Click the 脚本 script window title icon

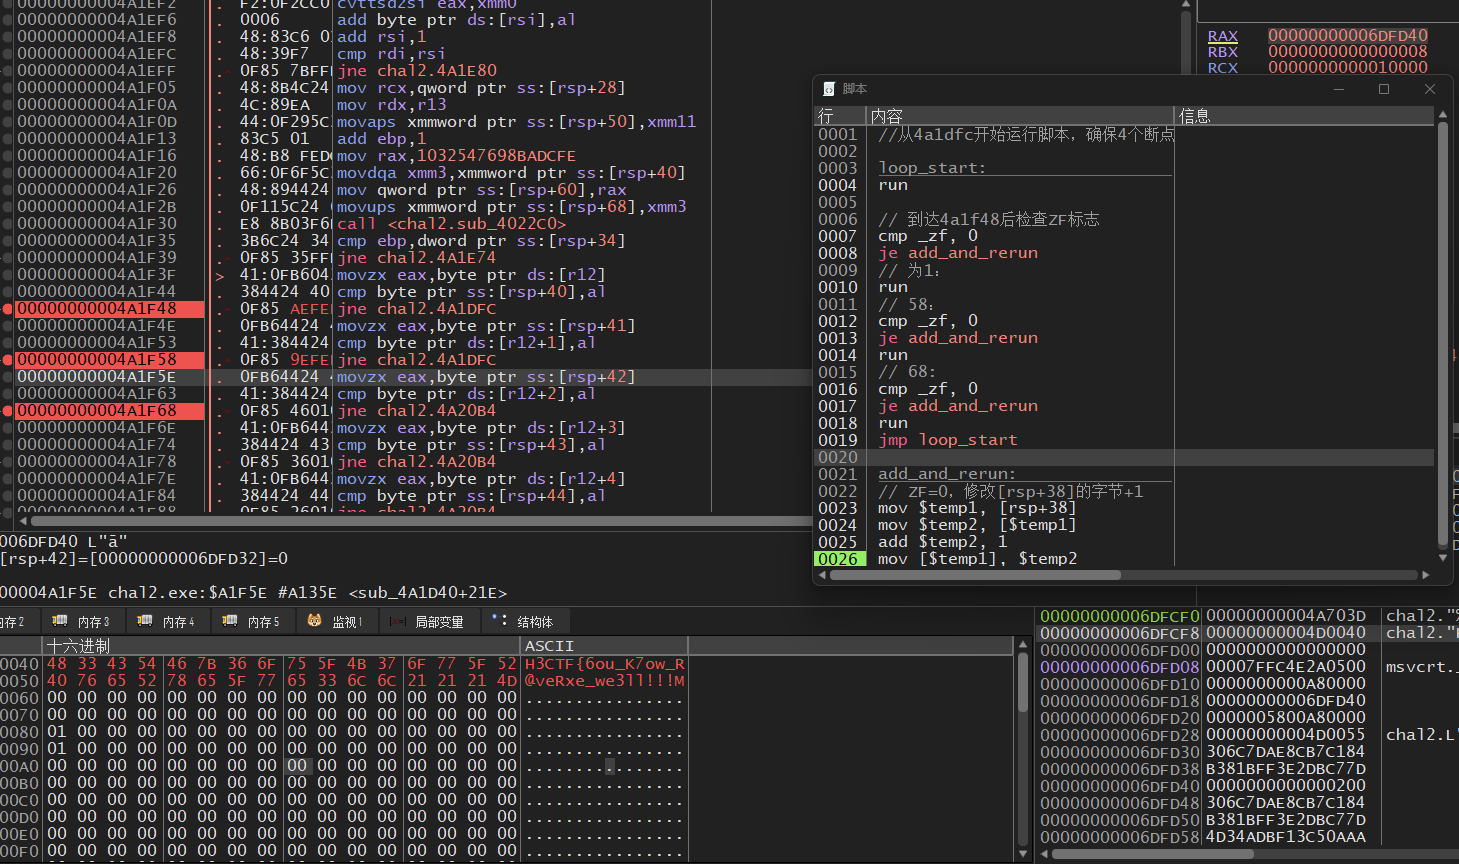[829, 89]
